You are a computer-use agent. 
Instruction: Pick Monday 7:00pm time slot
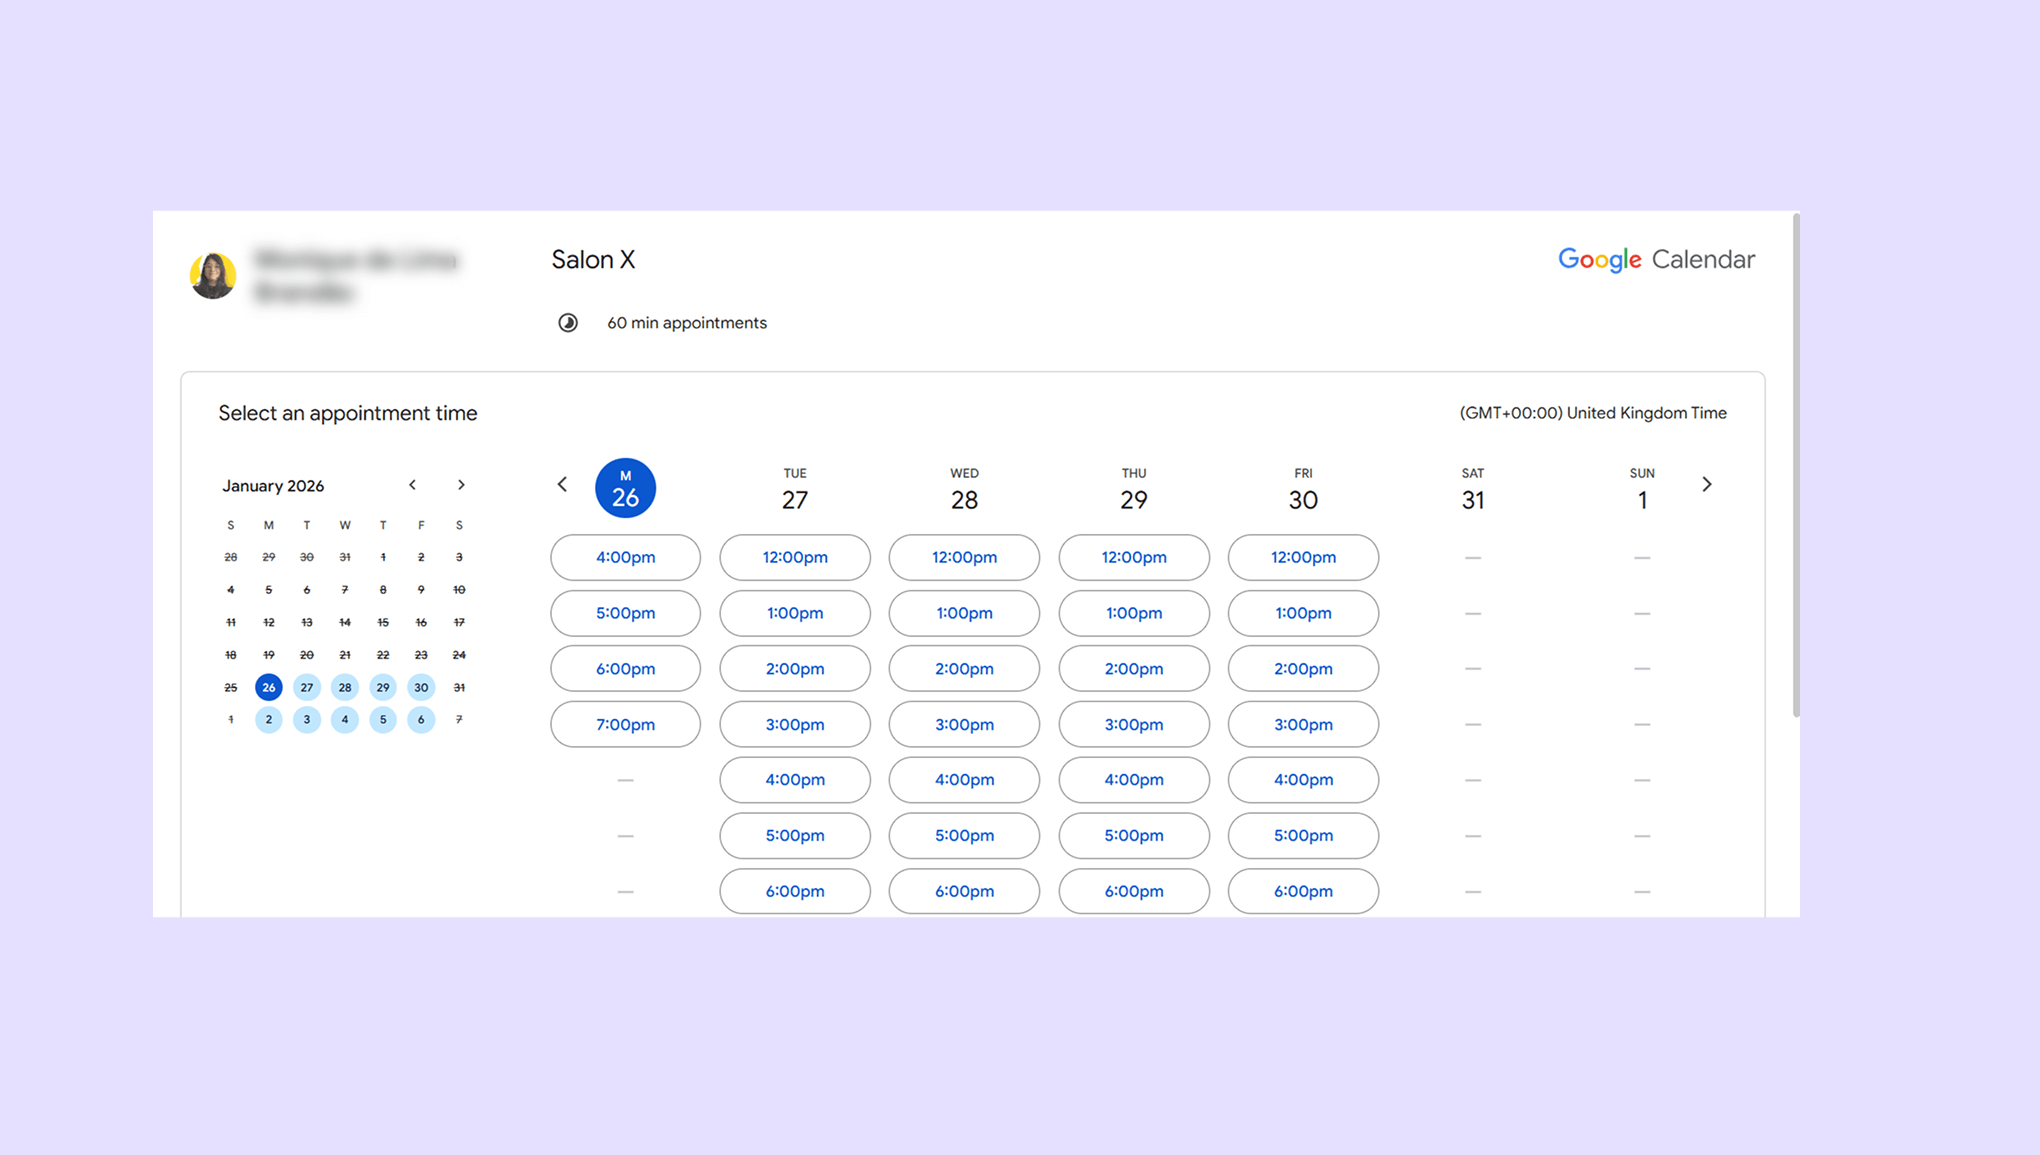point(625,724)
